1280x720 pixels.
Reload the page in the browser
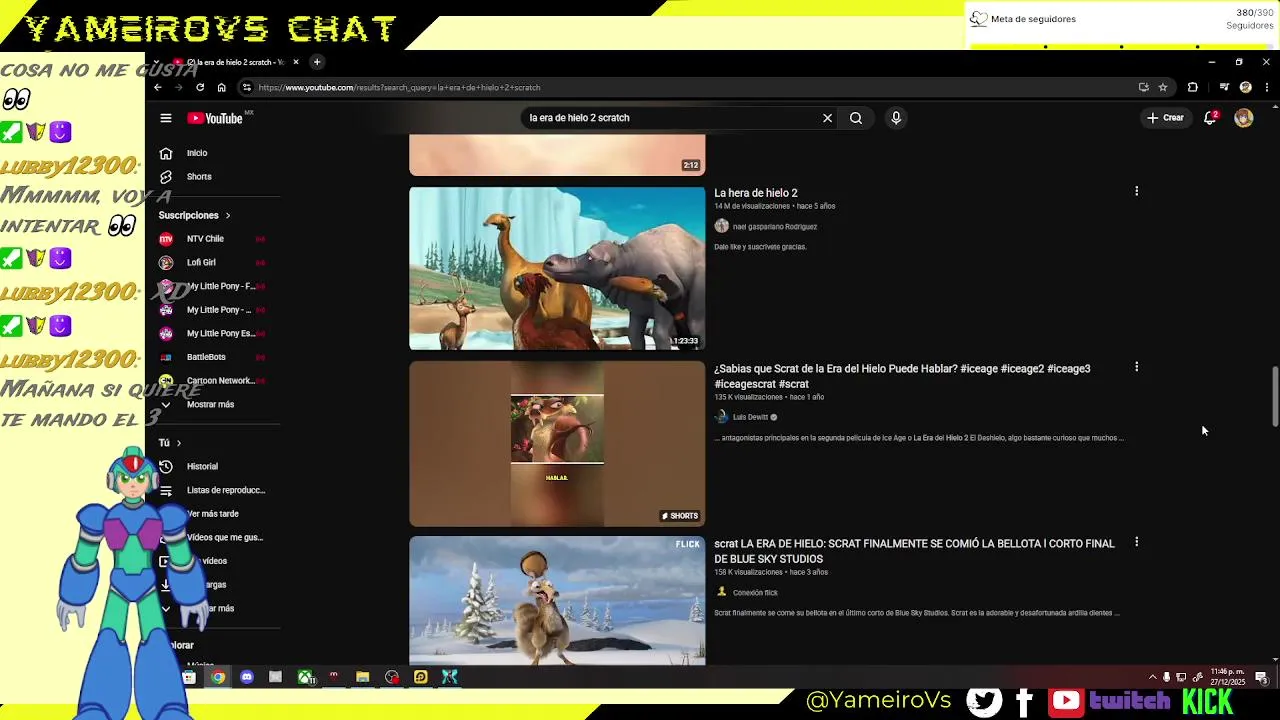(200, 87)
